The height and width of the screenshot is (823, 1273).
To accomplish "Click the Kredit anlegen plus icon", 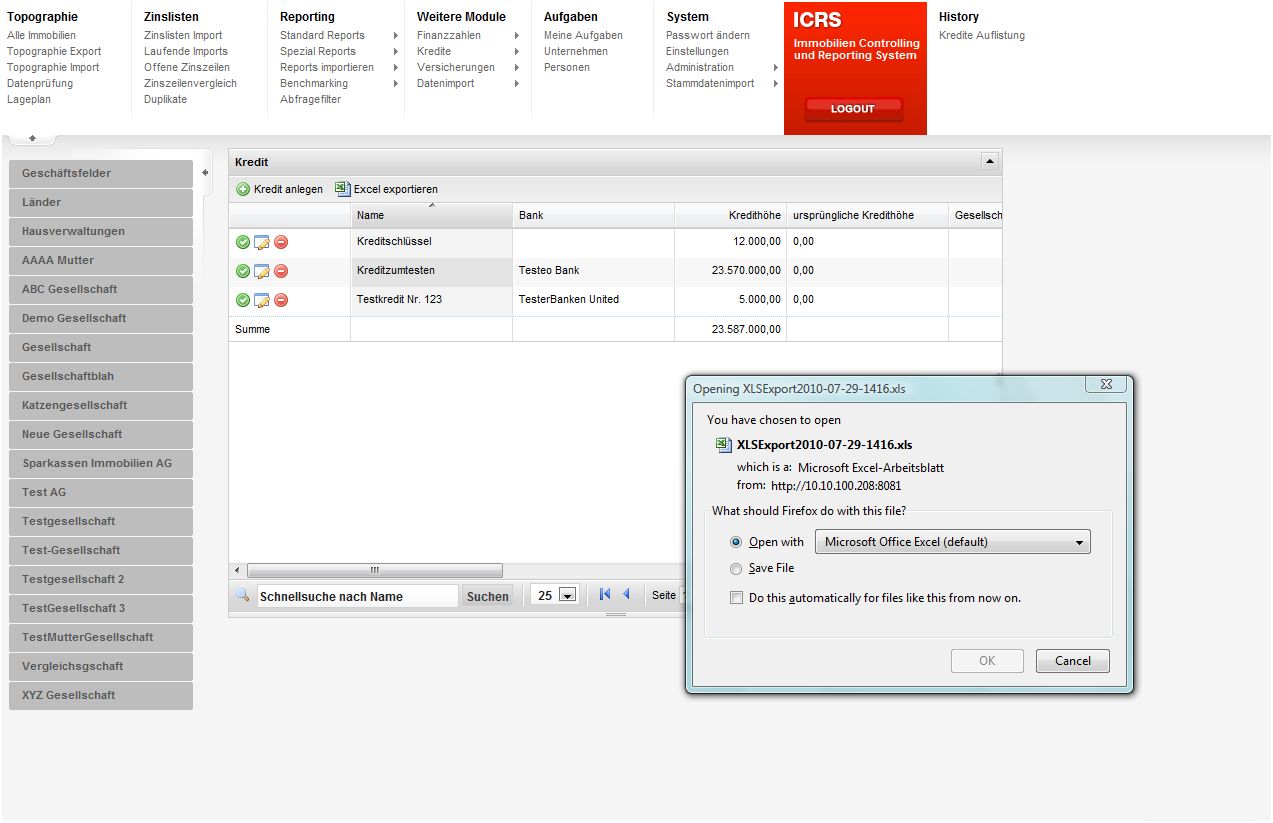I will 243,189.
